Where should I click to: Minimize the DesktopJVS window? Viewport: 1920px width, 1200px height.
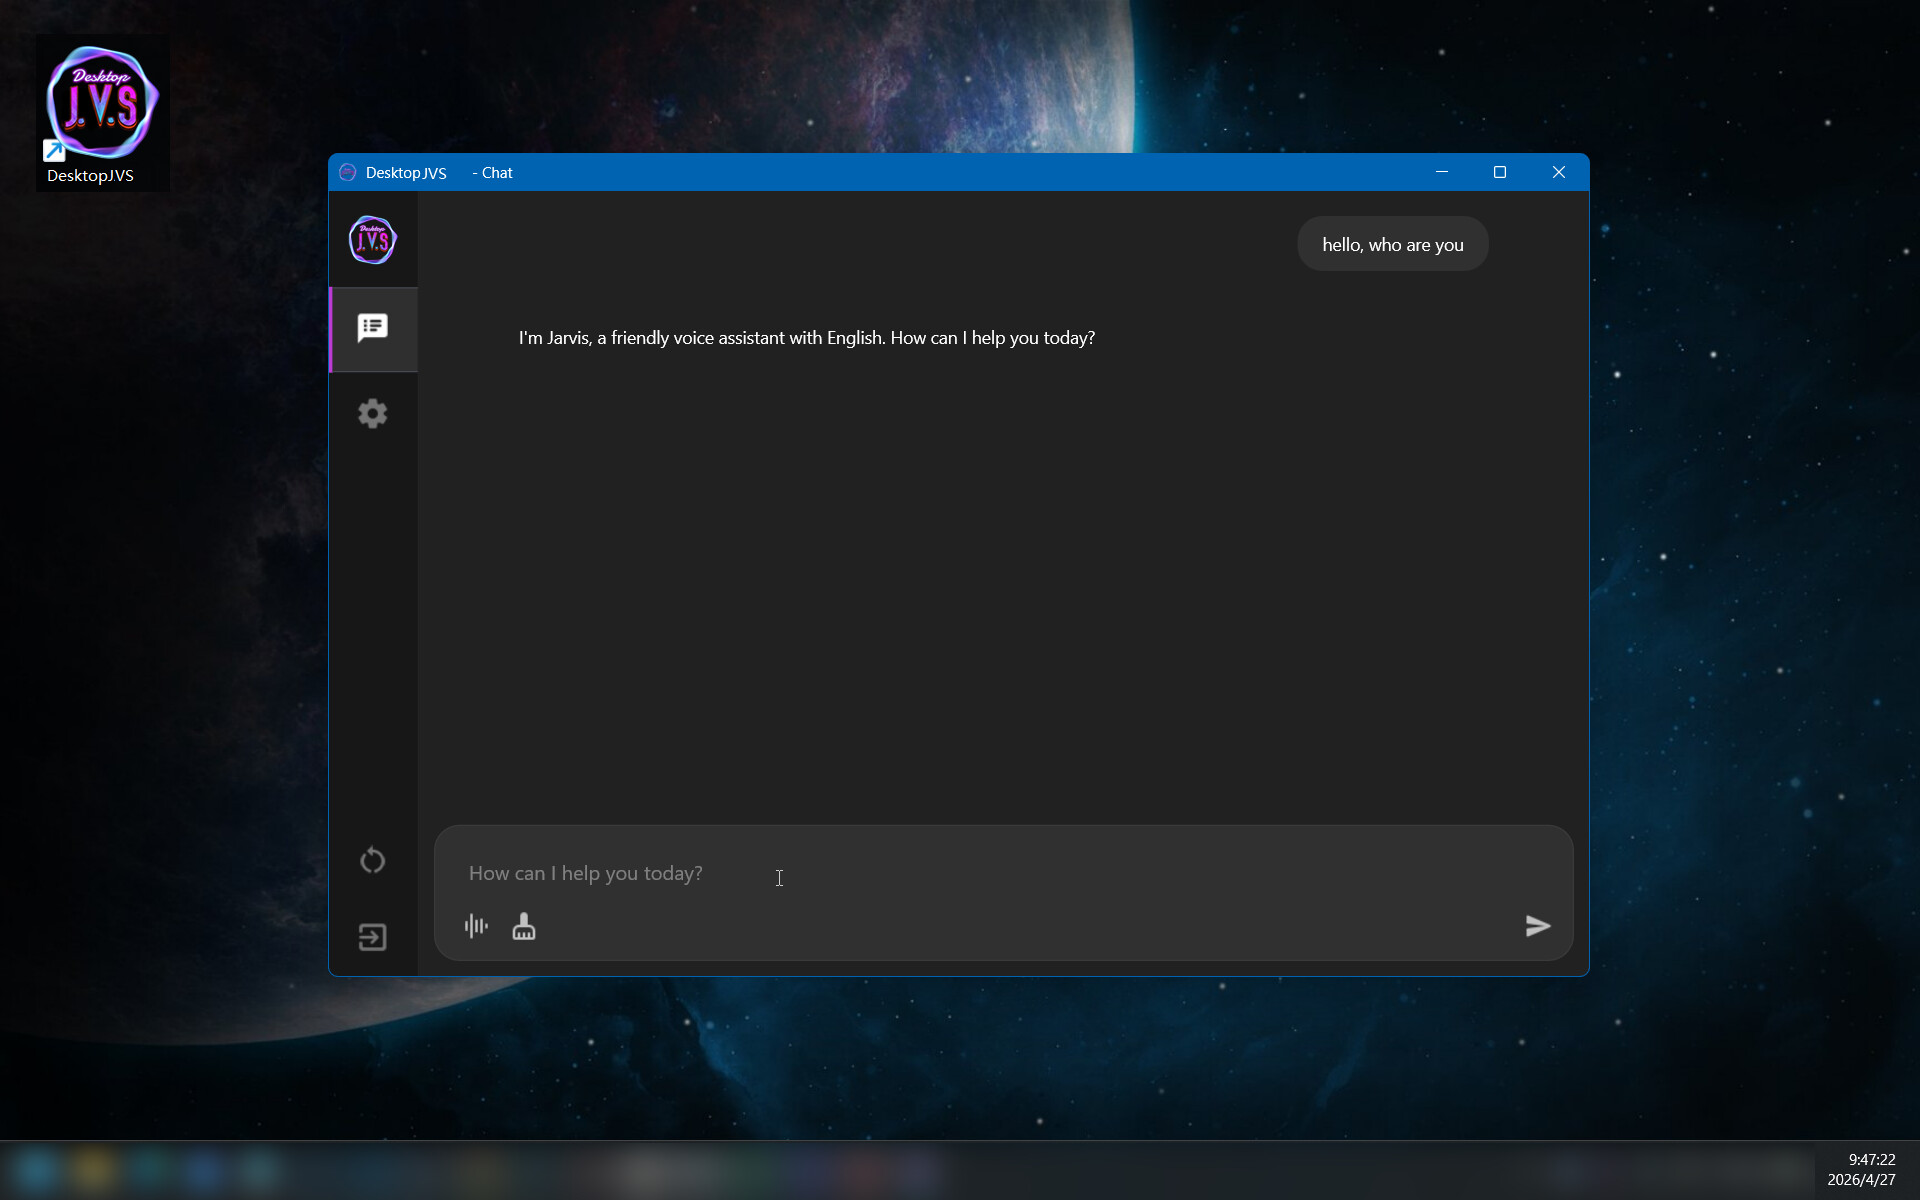(x=1442, y=172)
